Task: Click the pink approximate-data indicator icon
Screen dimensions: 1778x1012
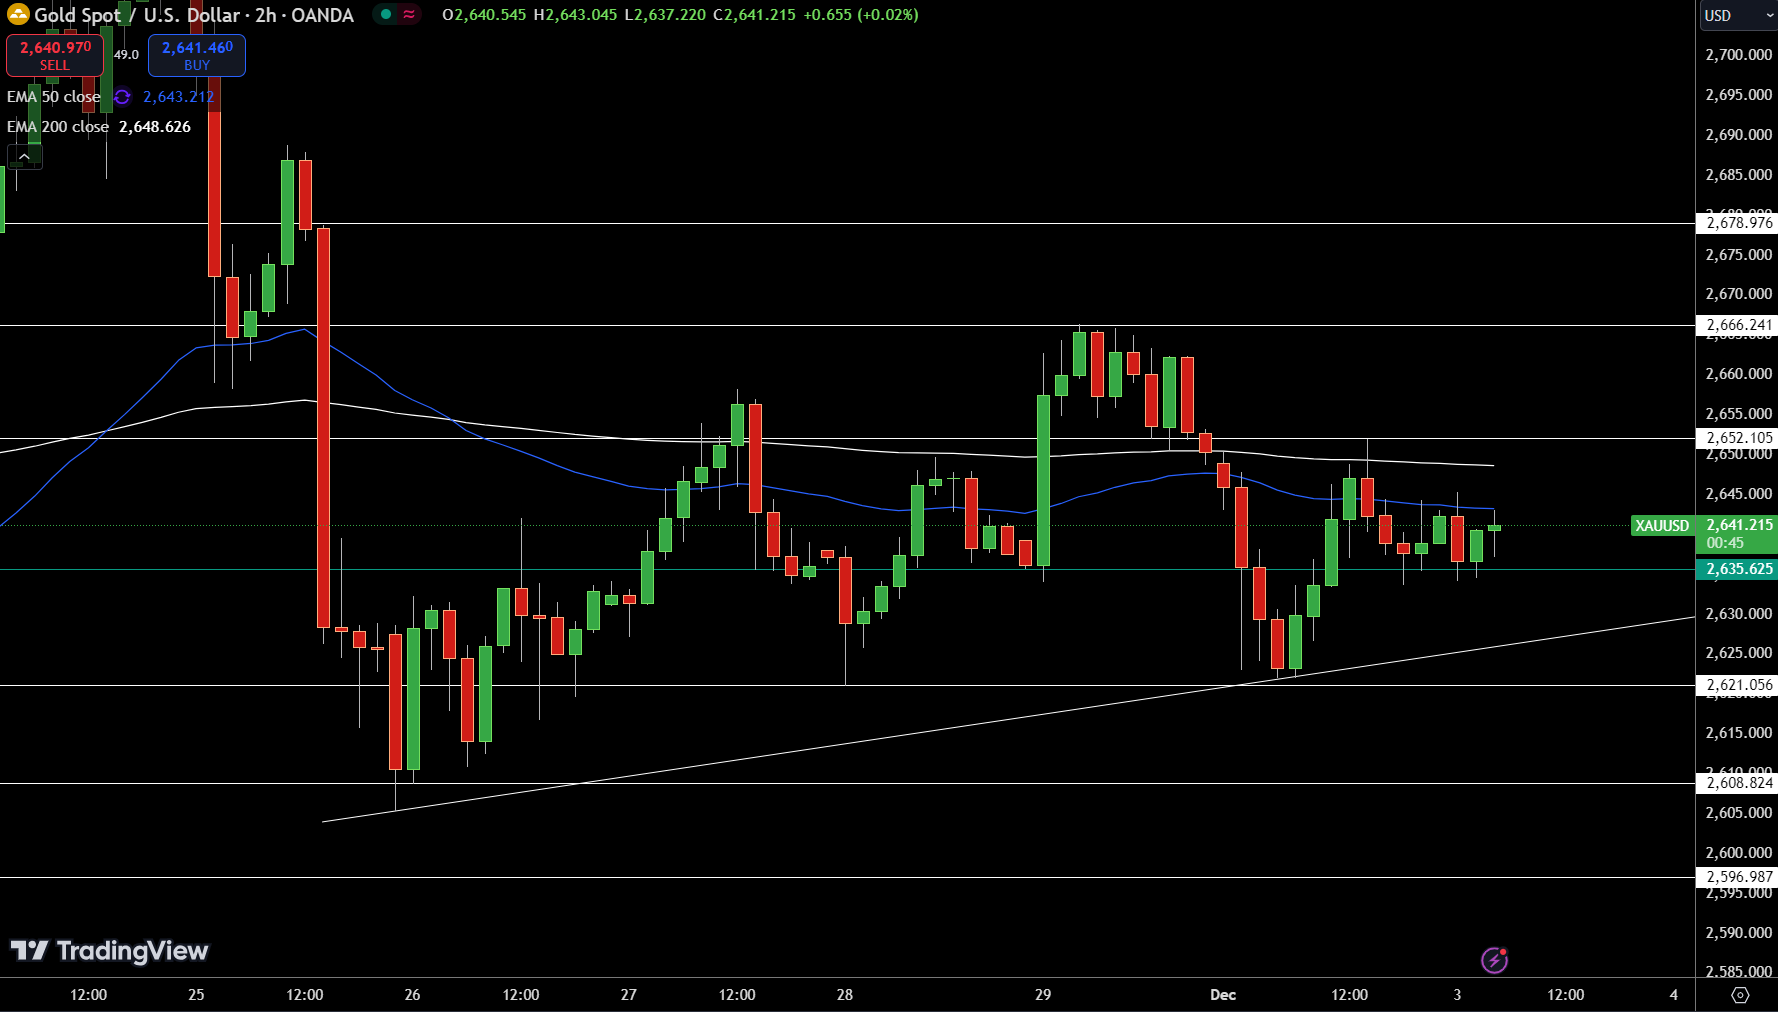Action: pos(409,15)
